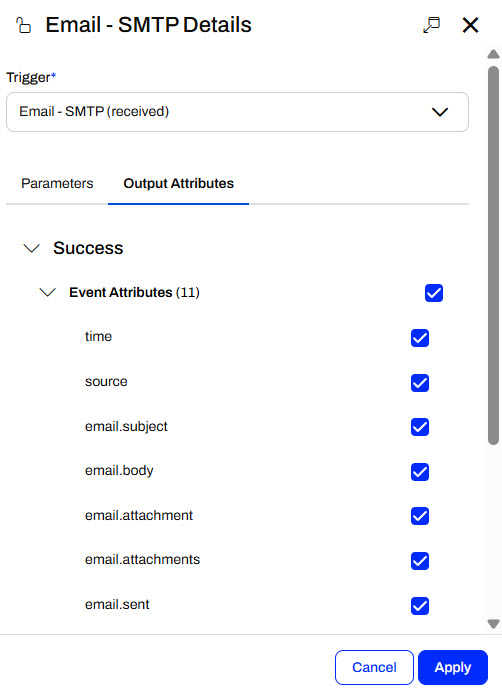Click the lock icon beside the title

point(23,25)
